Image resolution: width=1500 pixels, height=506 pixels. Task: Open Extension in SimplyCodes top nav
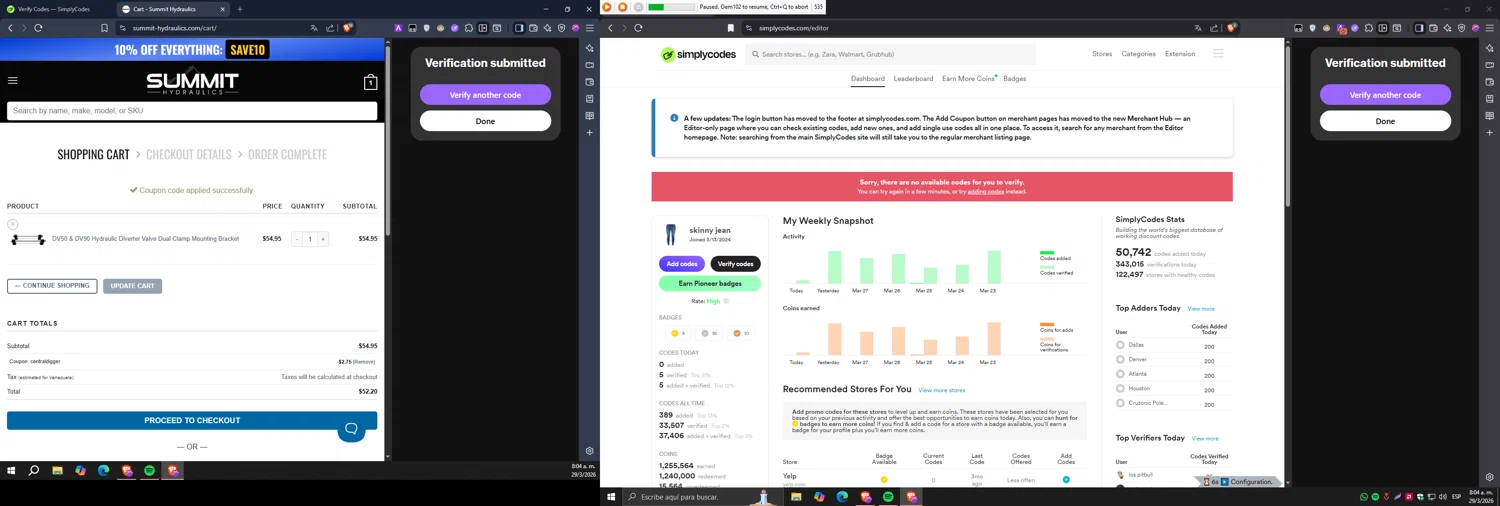[x=1180, y=54]
